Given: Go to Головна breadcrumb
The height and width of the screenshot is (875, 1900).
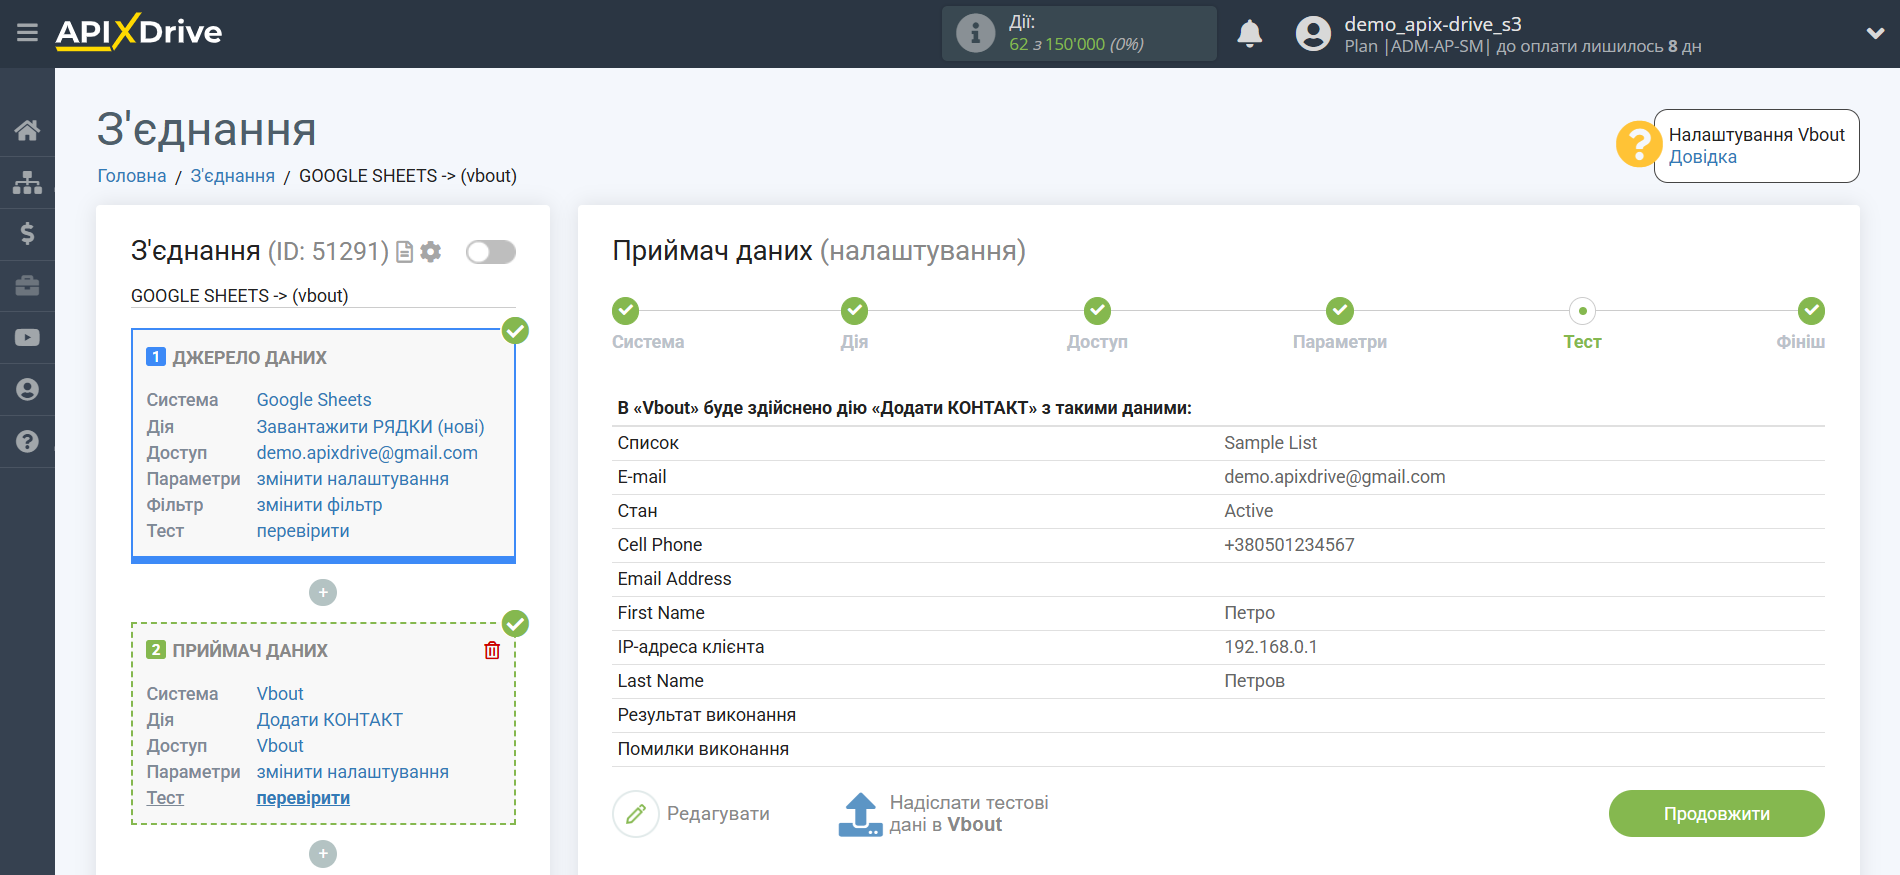Looking at the screenshot, I should tap(132, 176).
